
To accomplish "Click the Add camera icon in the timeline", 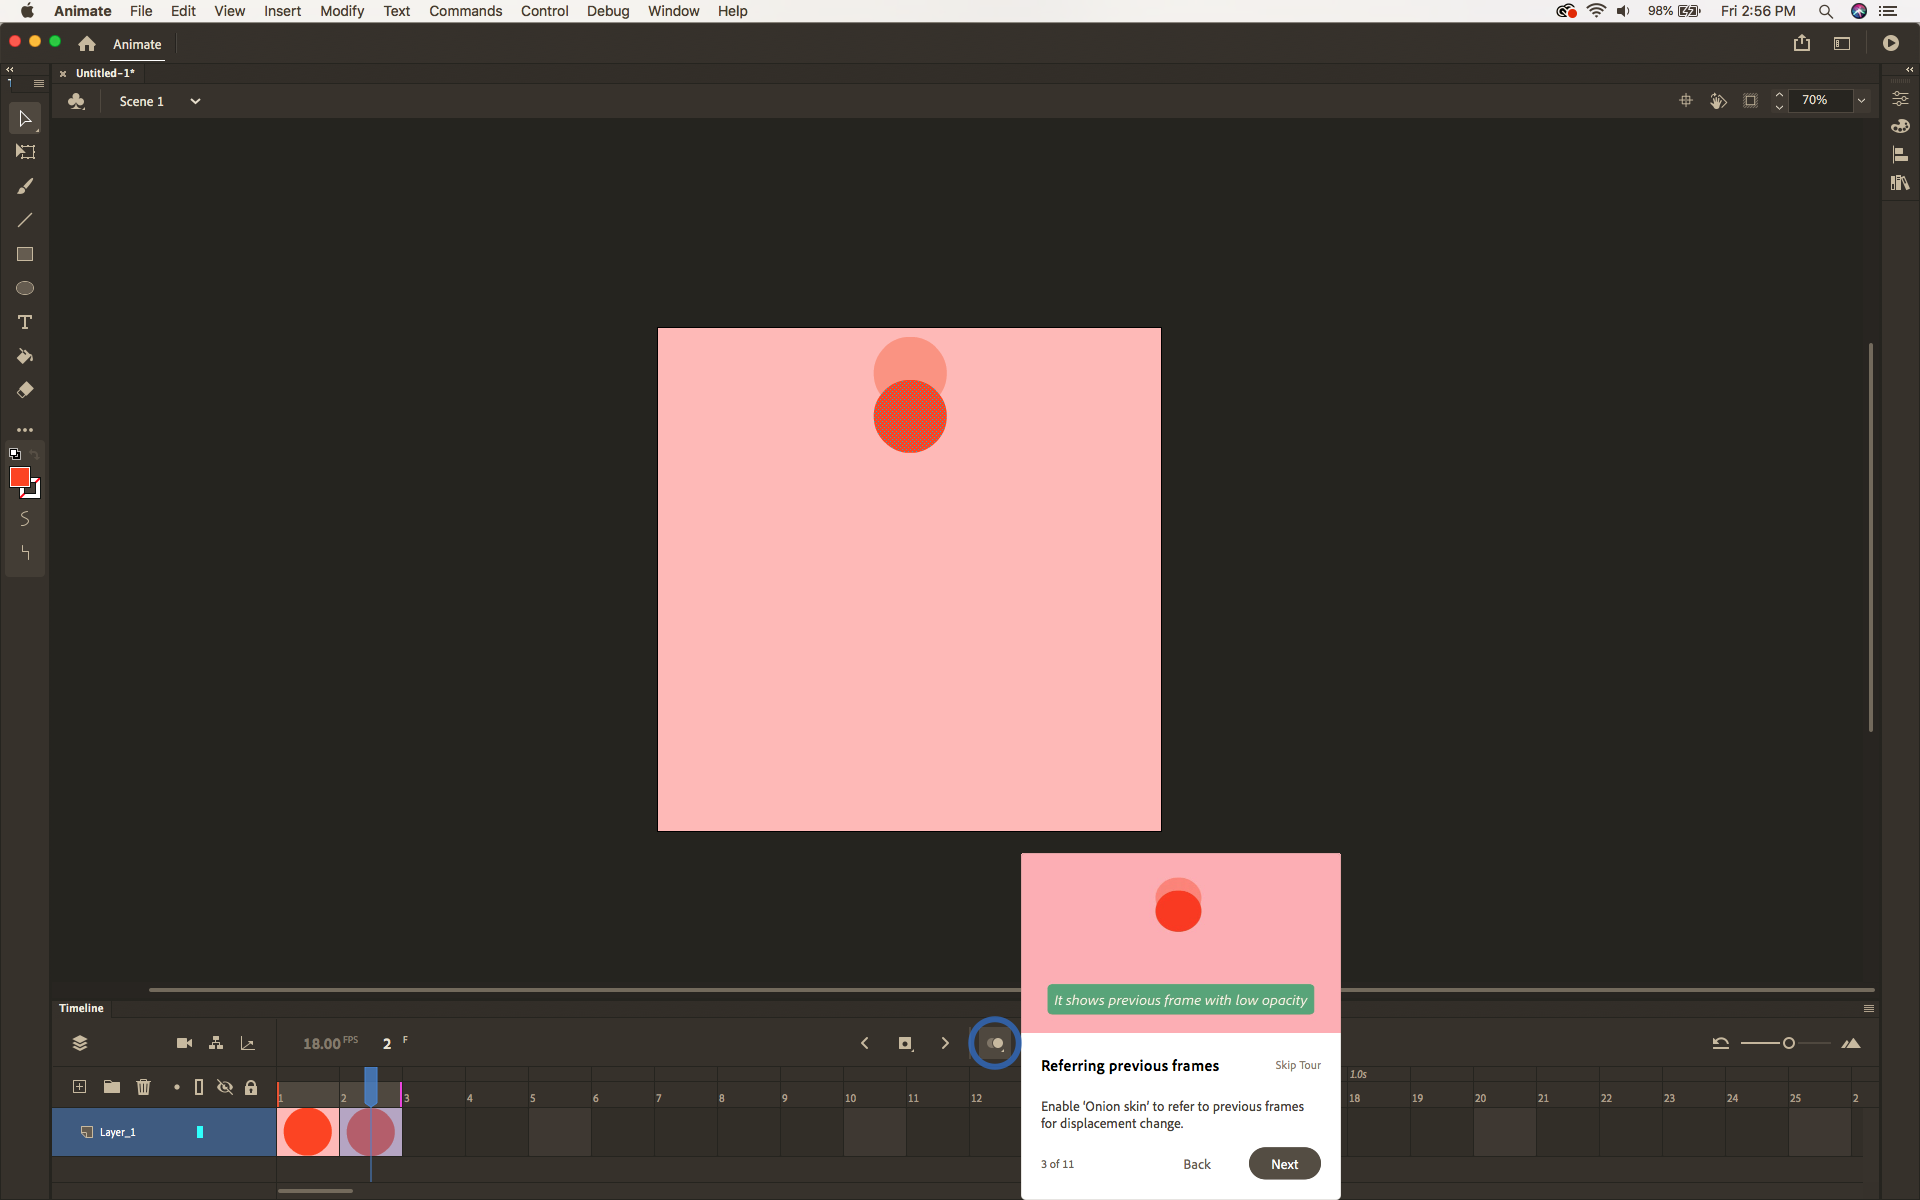I will pos(184,1043).
